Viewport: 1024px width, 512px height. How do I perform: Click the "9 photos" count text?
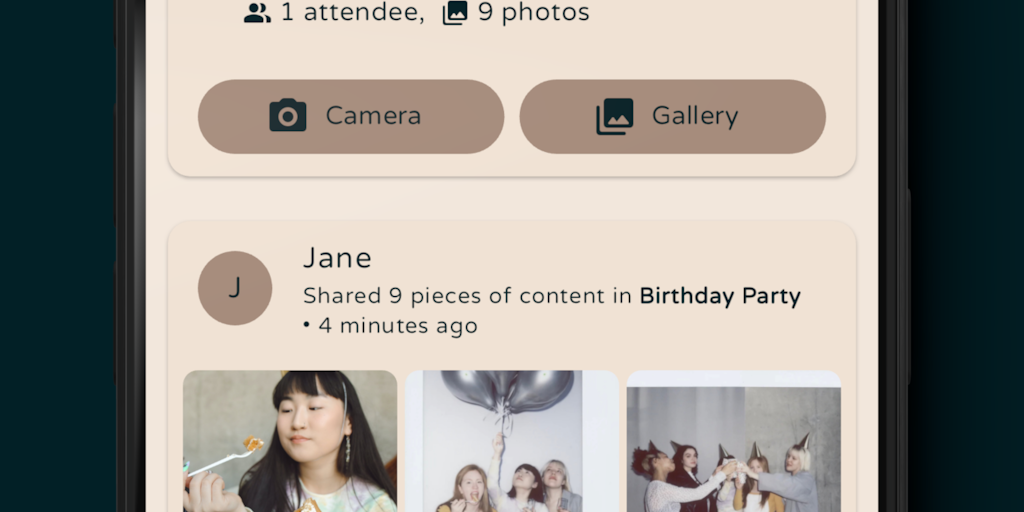click(x=533, y=13)
